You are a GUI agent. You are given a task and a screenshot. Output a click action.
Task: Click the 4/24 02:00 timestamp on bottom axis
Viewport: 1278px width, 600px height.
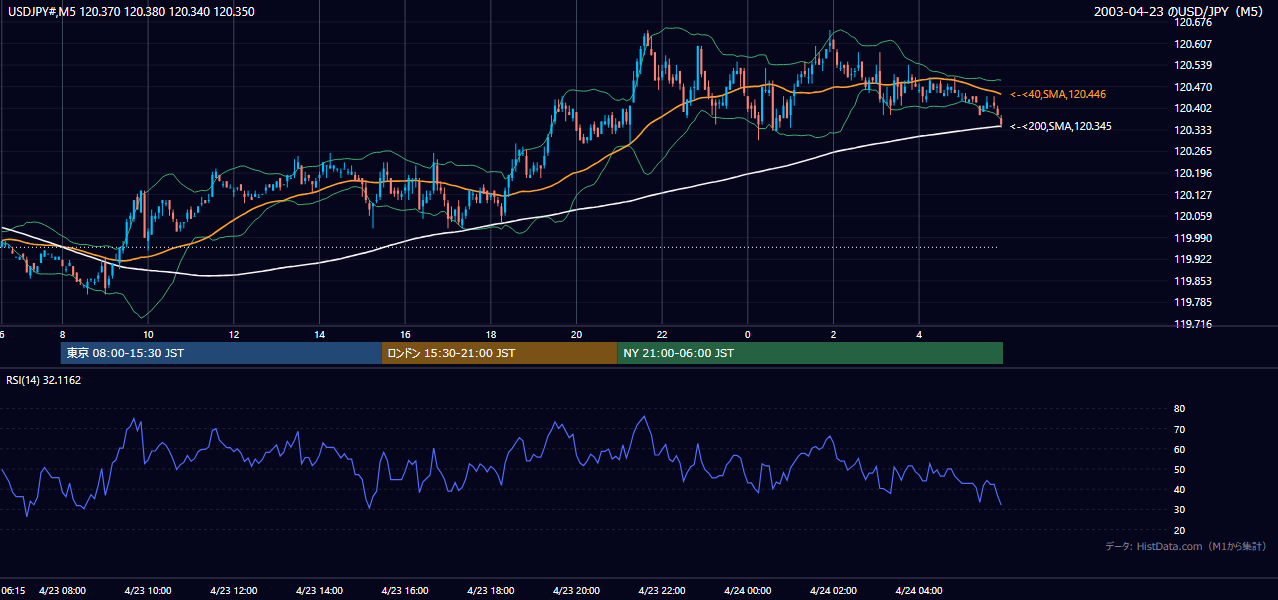[834, 590]
